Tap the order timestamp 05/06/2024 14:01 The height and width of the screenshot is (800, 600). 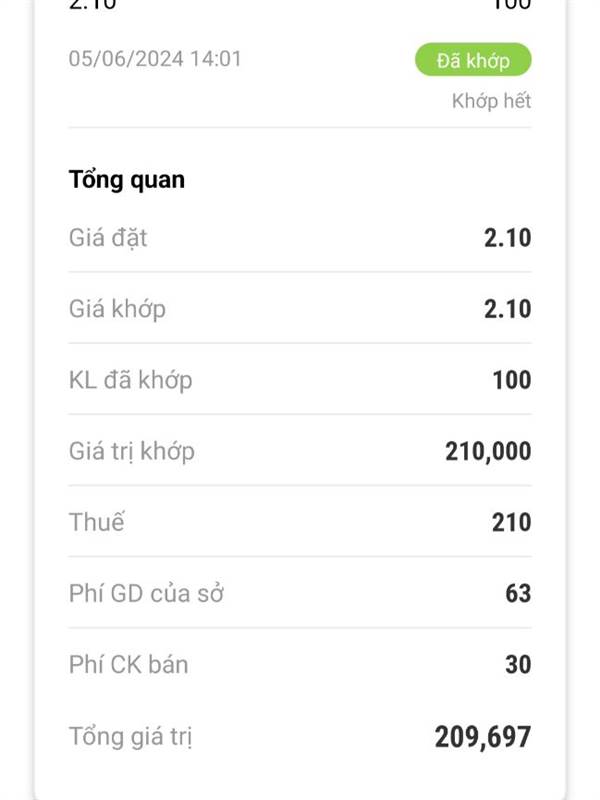click(x=155, y=59)
